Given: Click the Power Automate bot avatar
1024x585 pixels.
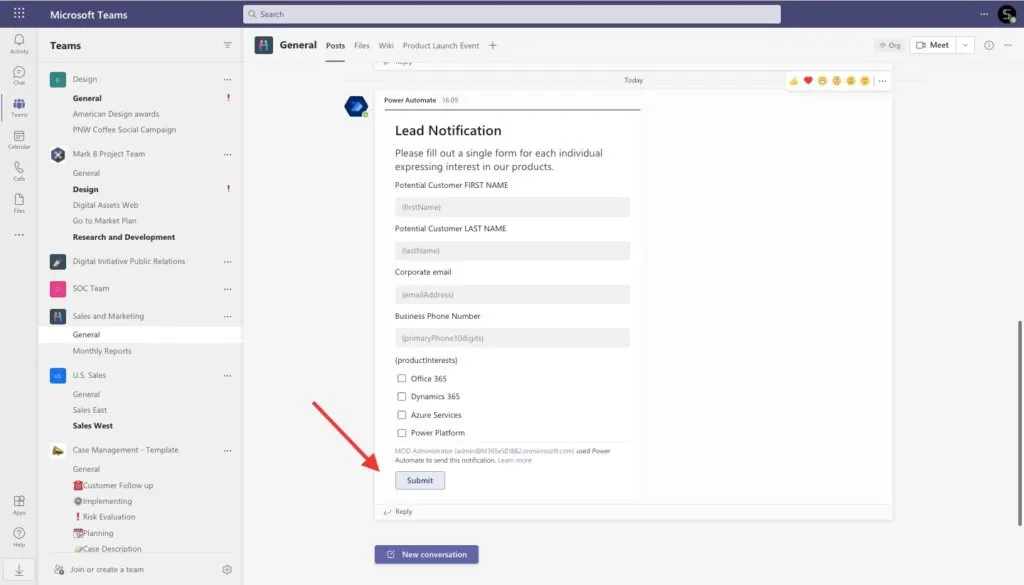Looking at the screenshot, I should (356, 106).
